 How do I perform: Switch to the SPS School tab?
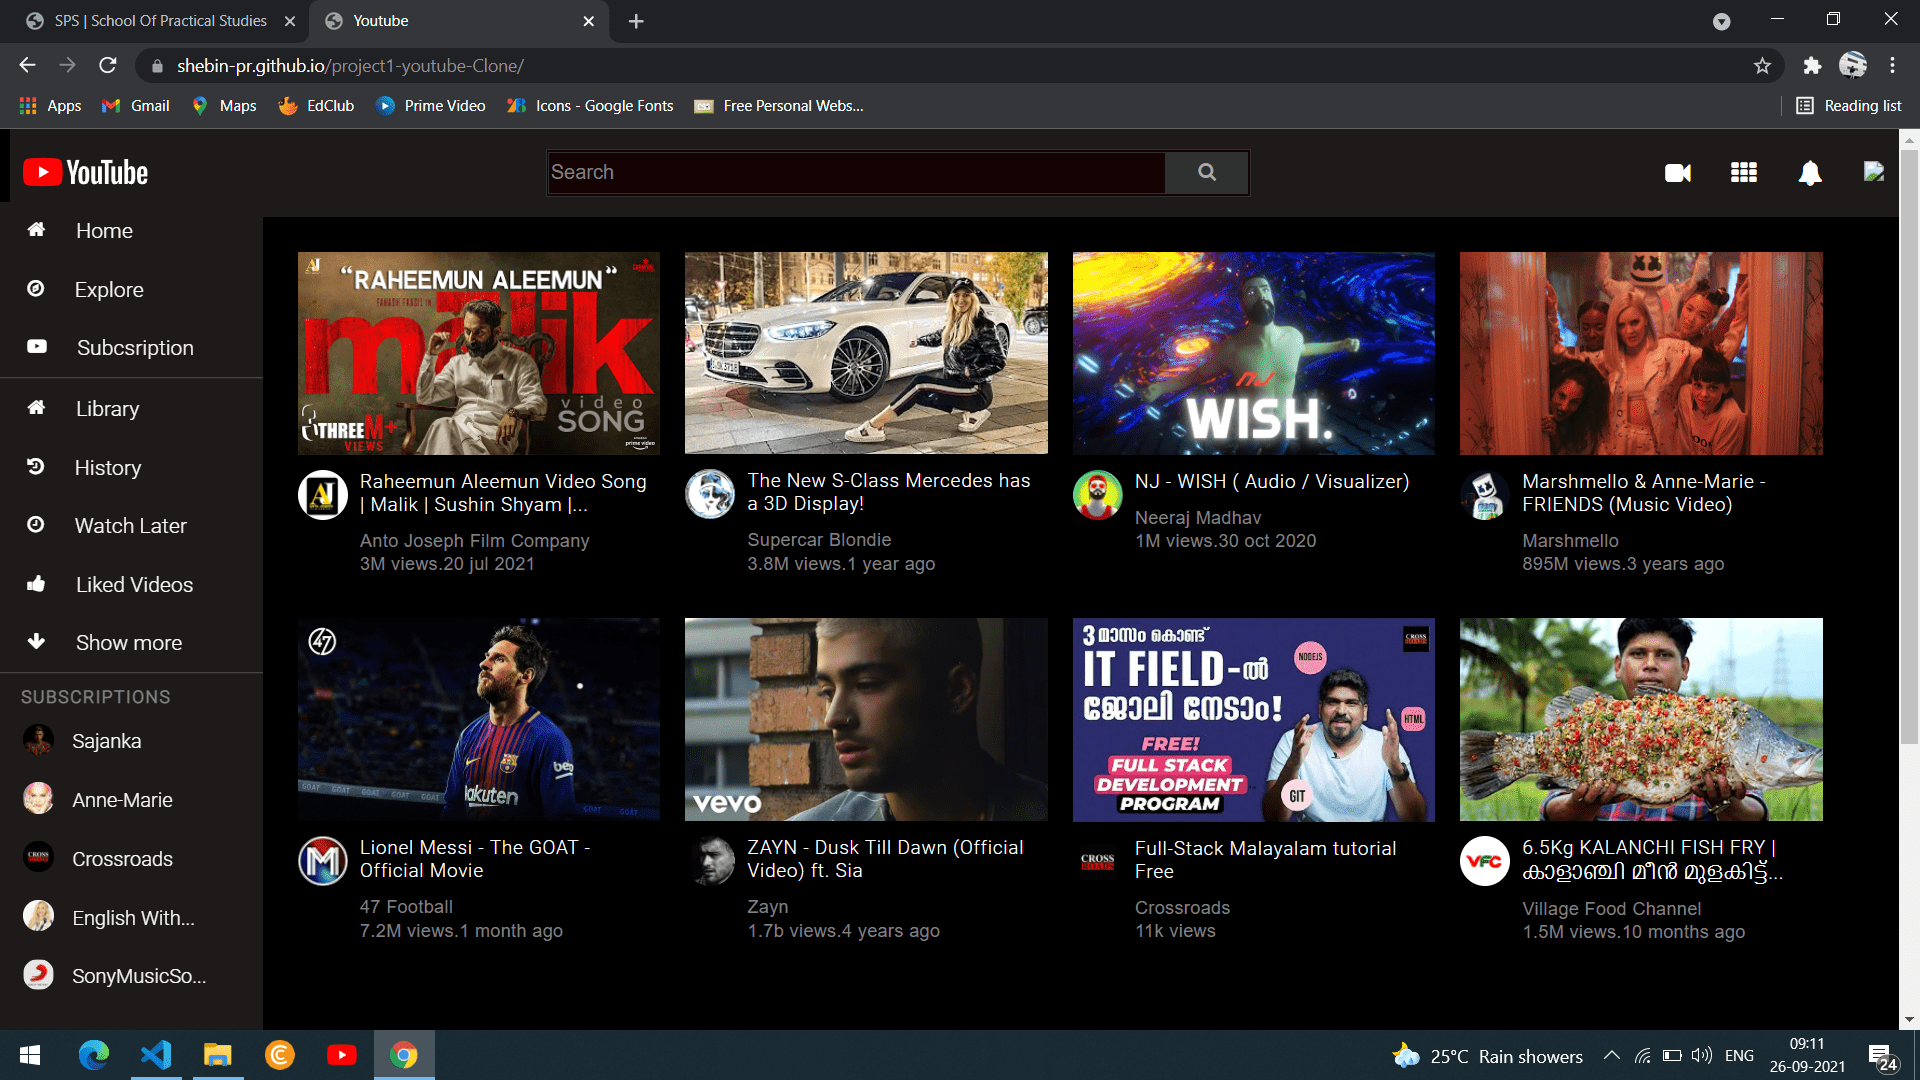point(160,21)
